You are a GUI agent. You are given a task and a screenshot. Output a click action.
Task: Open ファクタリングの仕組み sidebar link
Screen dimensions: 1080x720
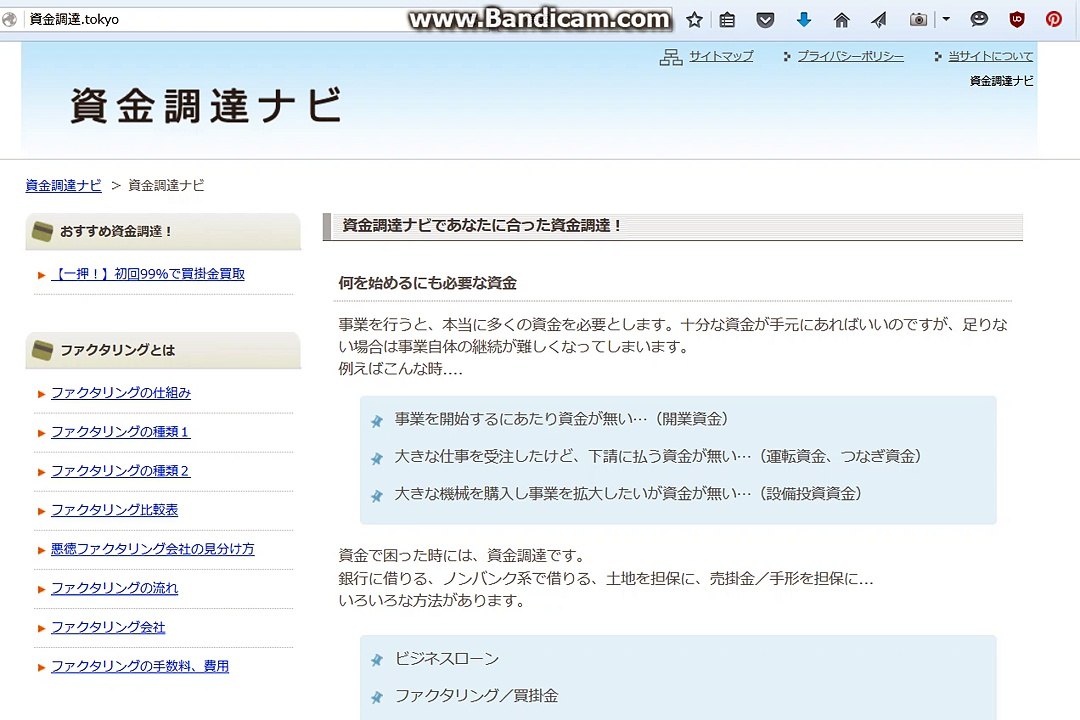121,393
